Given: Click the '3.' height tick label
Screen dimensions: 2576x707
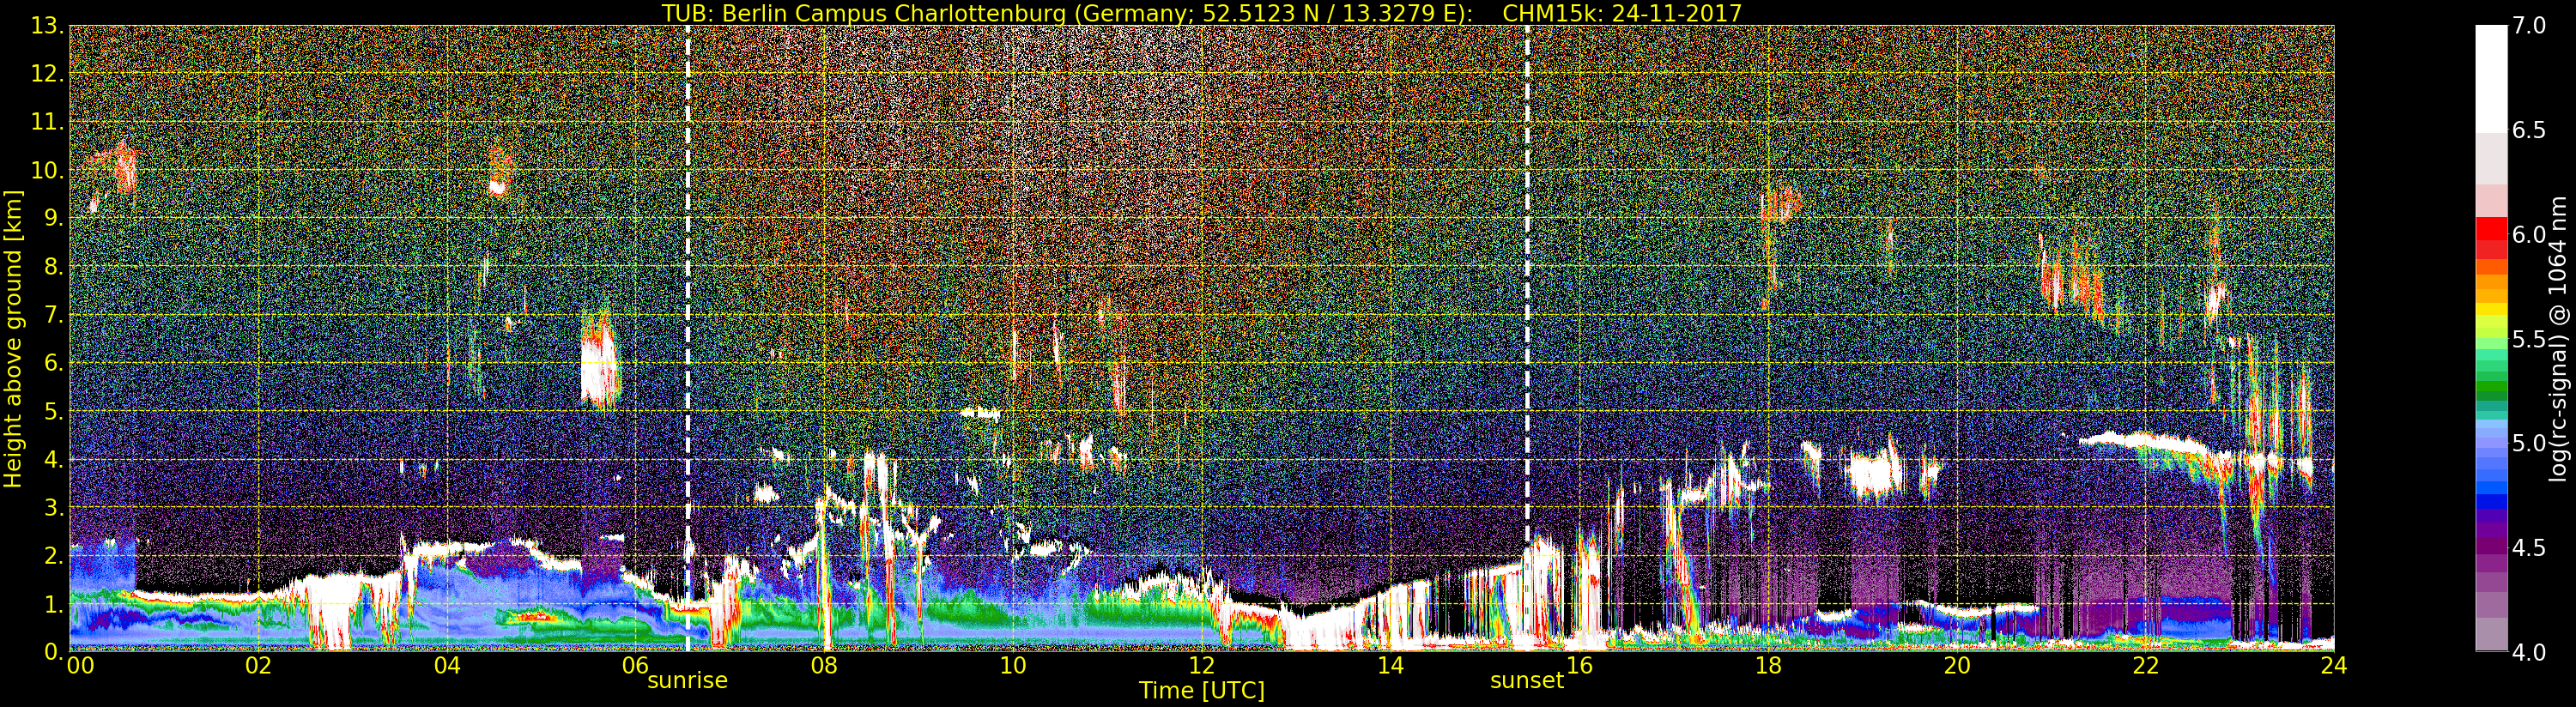Looking at the screenshot, I should (54, 507).
